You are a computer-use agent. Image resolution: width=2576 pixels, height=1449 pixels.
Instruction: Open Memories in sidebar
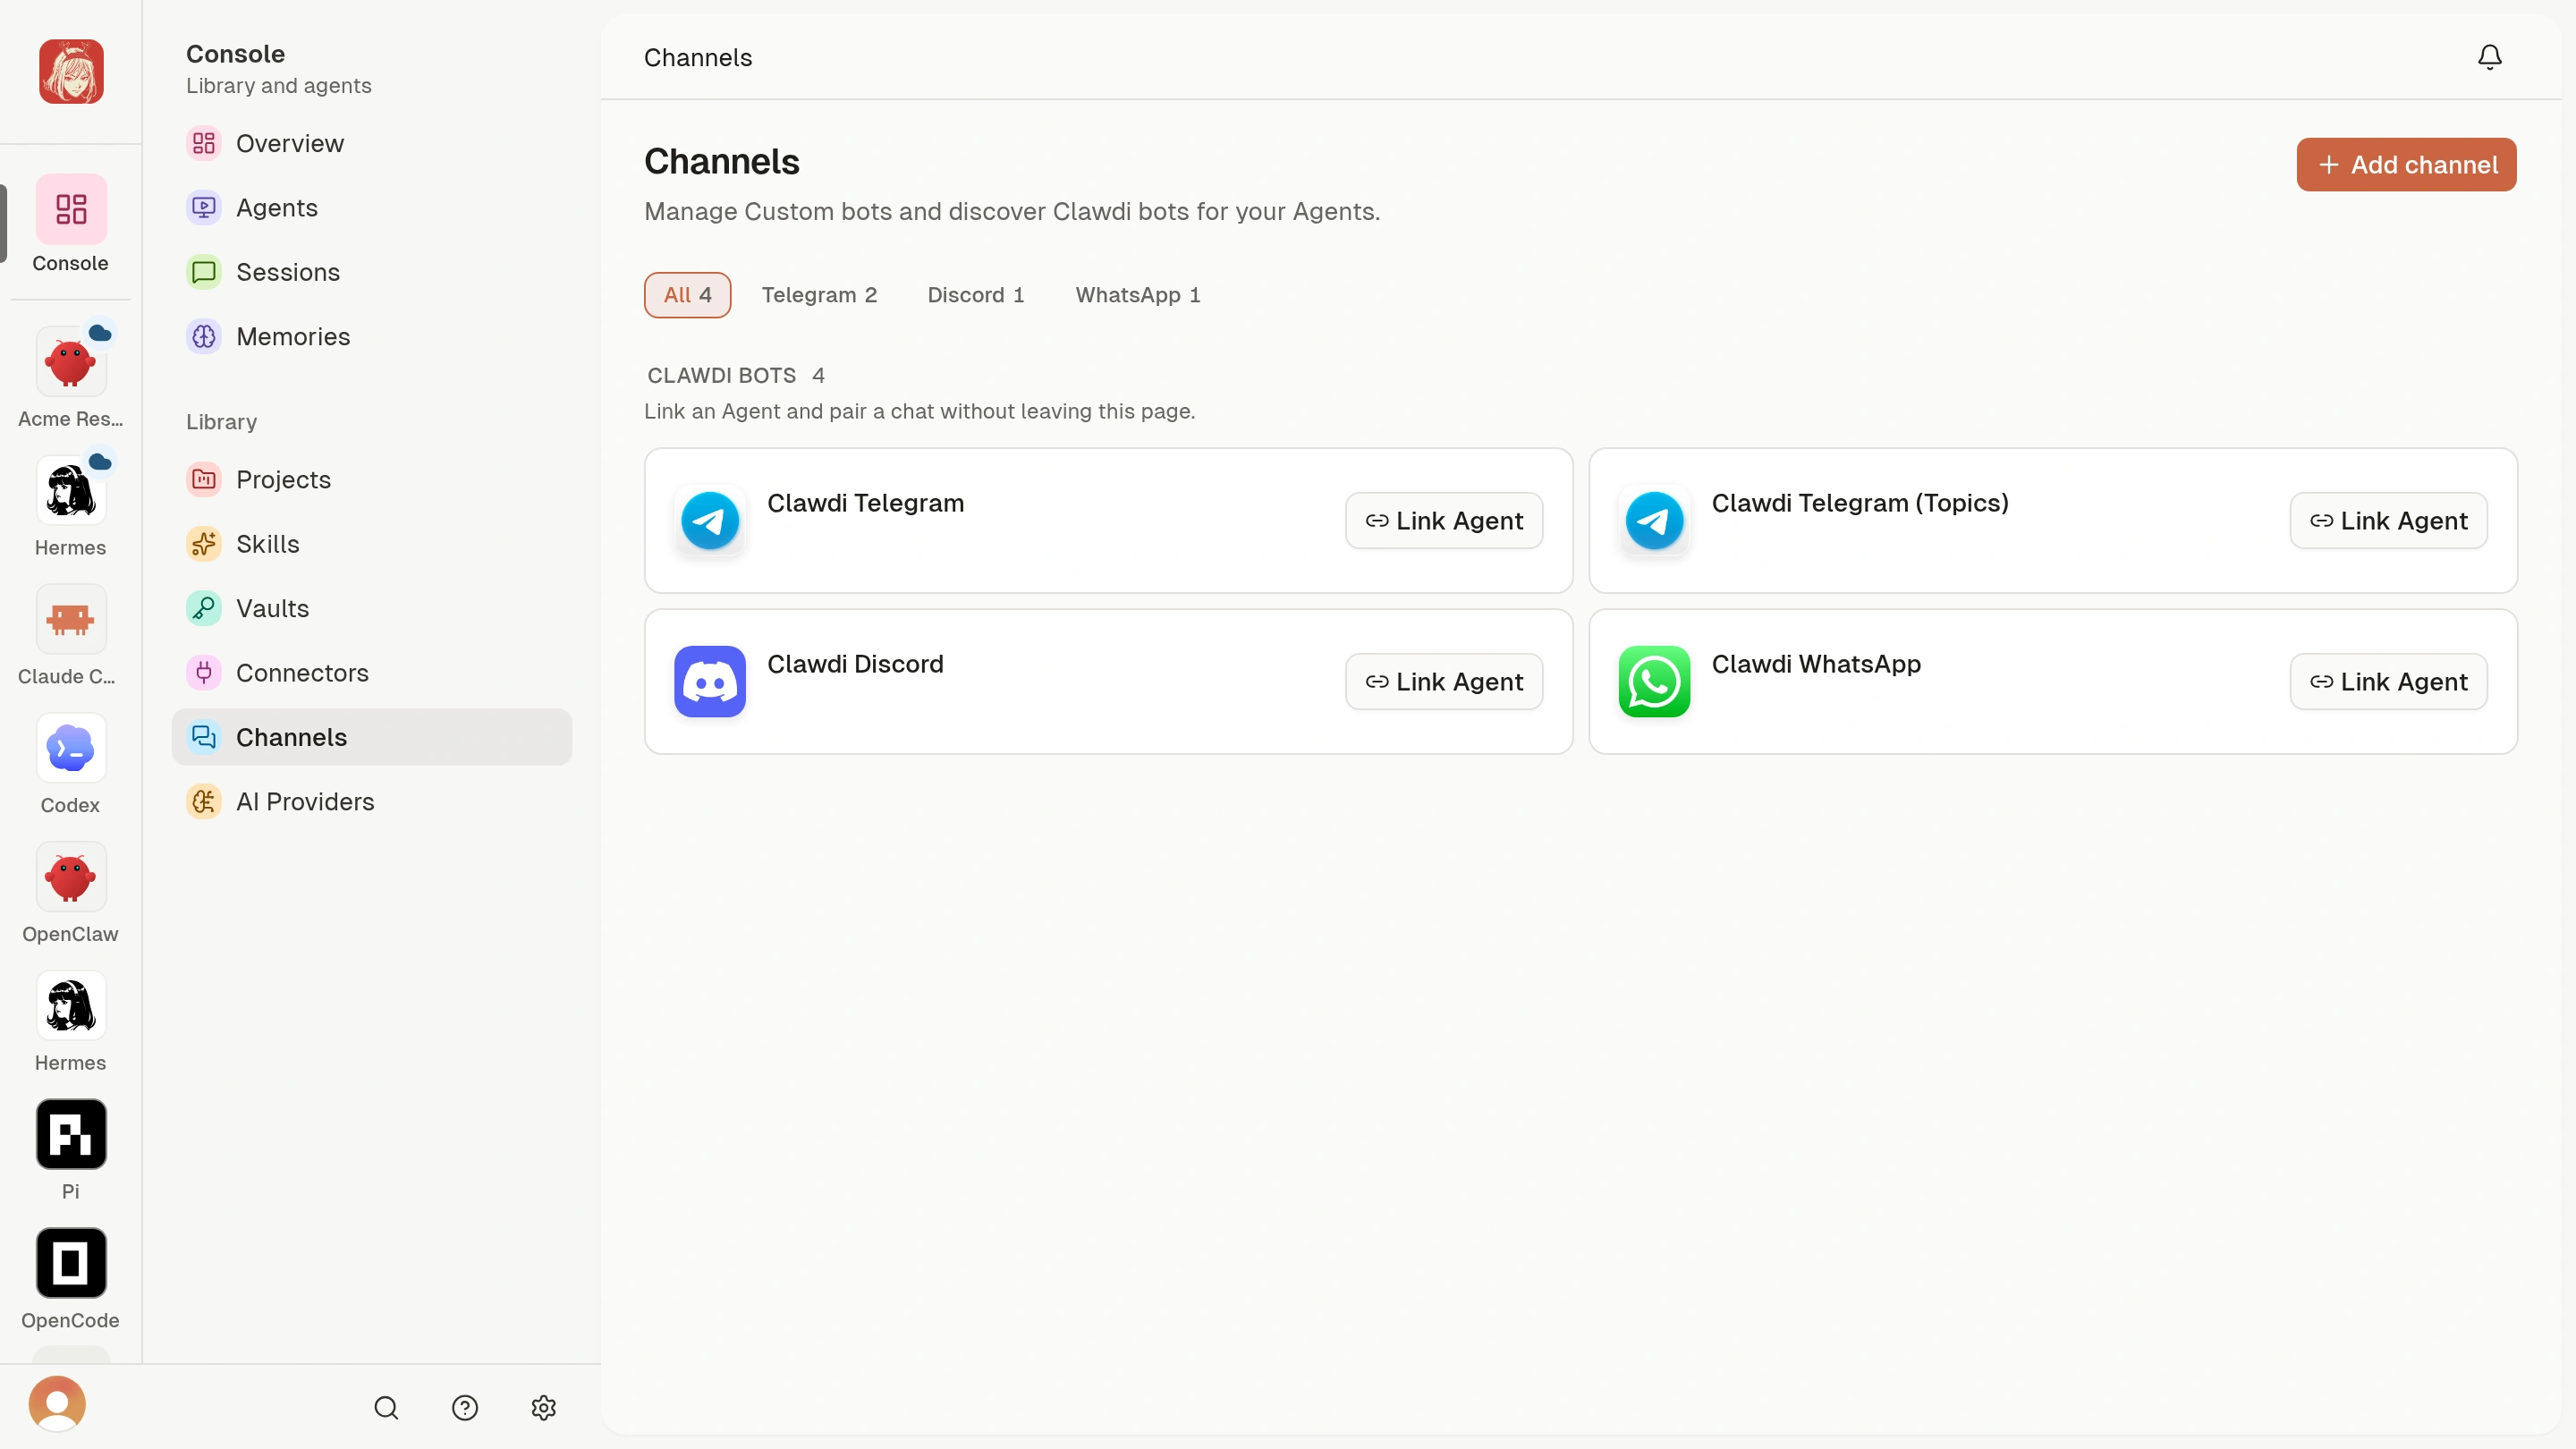point(372,336)
